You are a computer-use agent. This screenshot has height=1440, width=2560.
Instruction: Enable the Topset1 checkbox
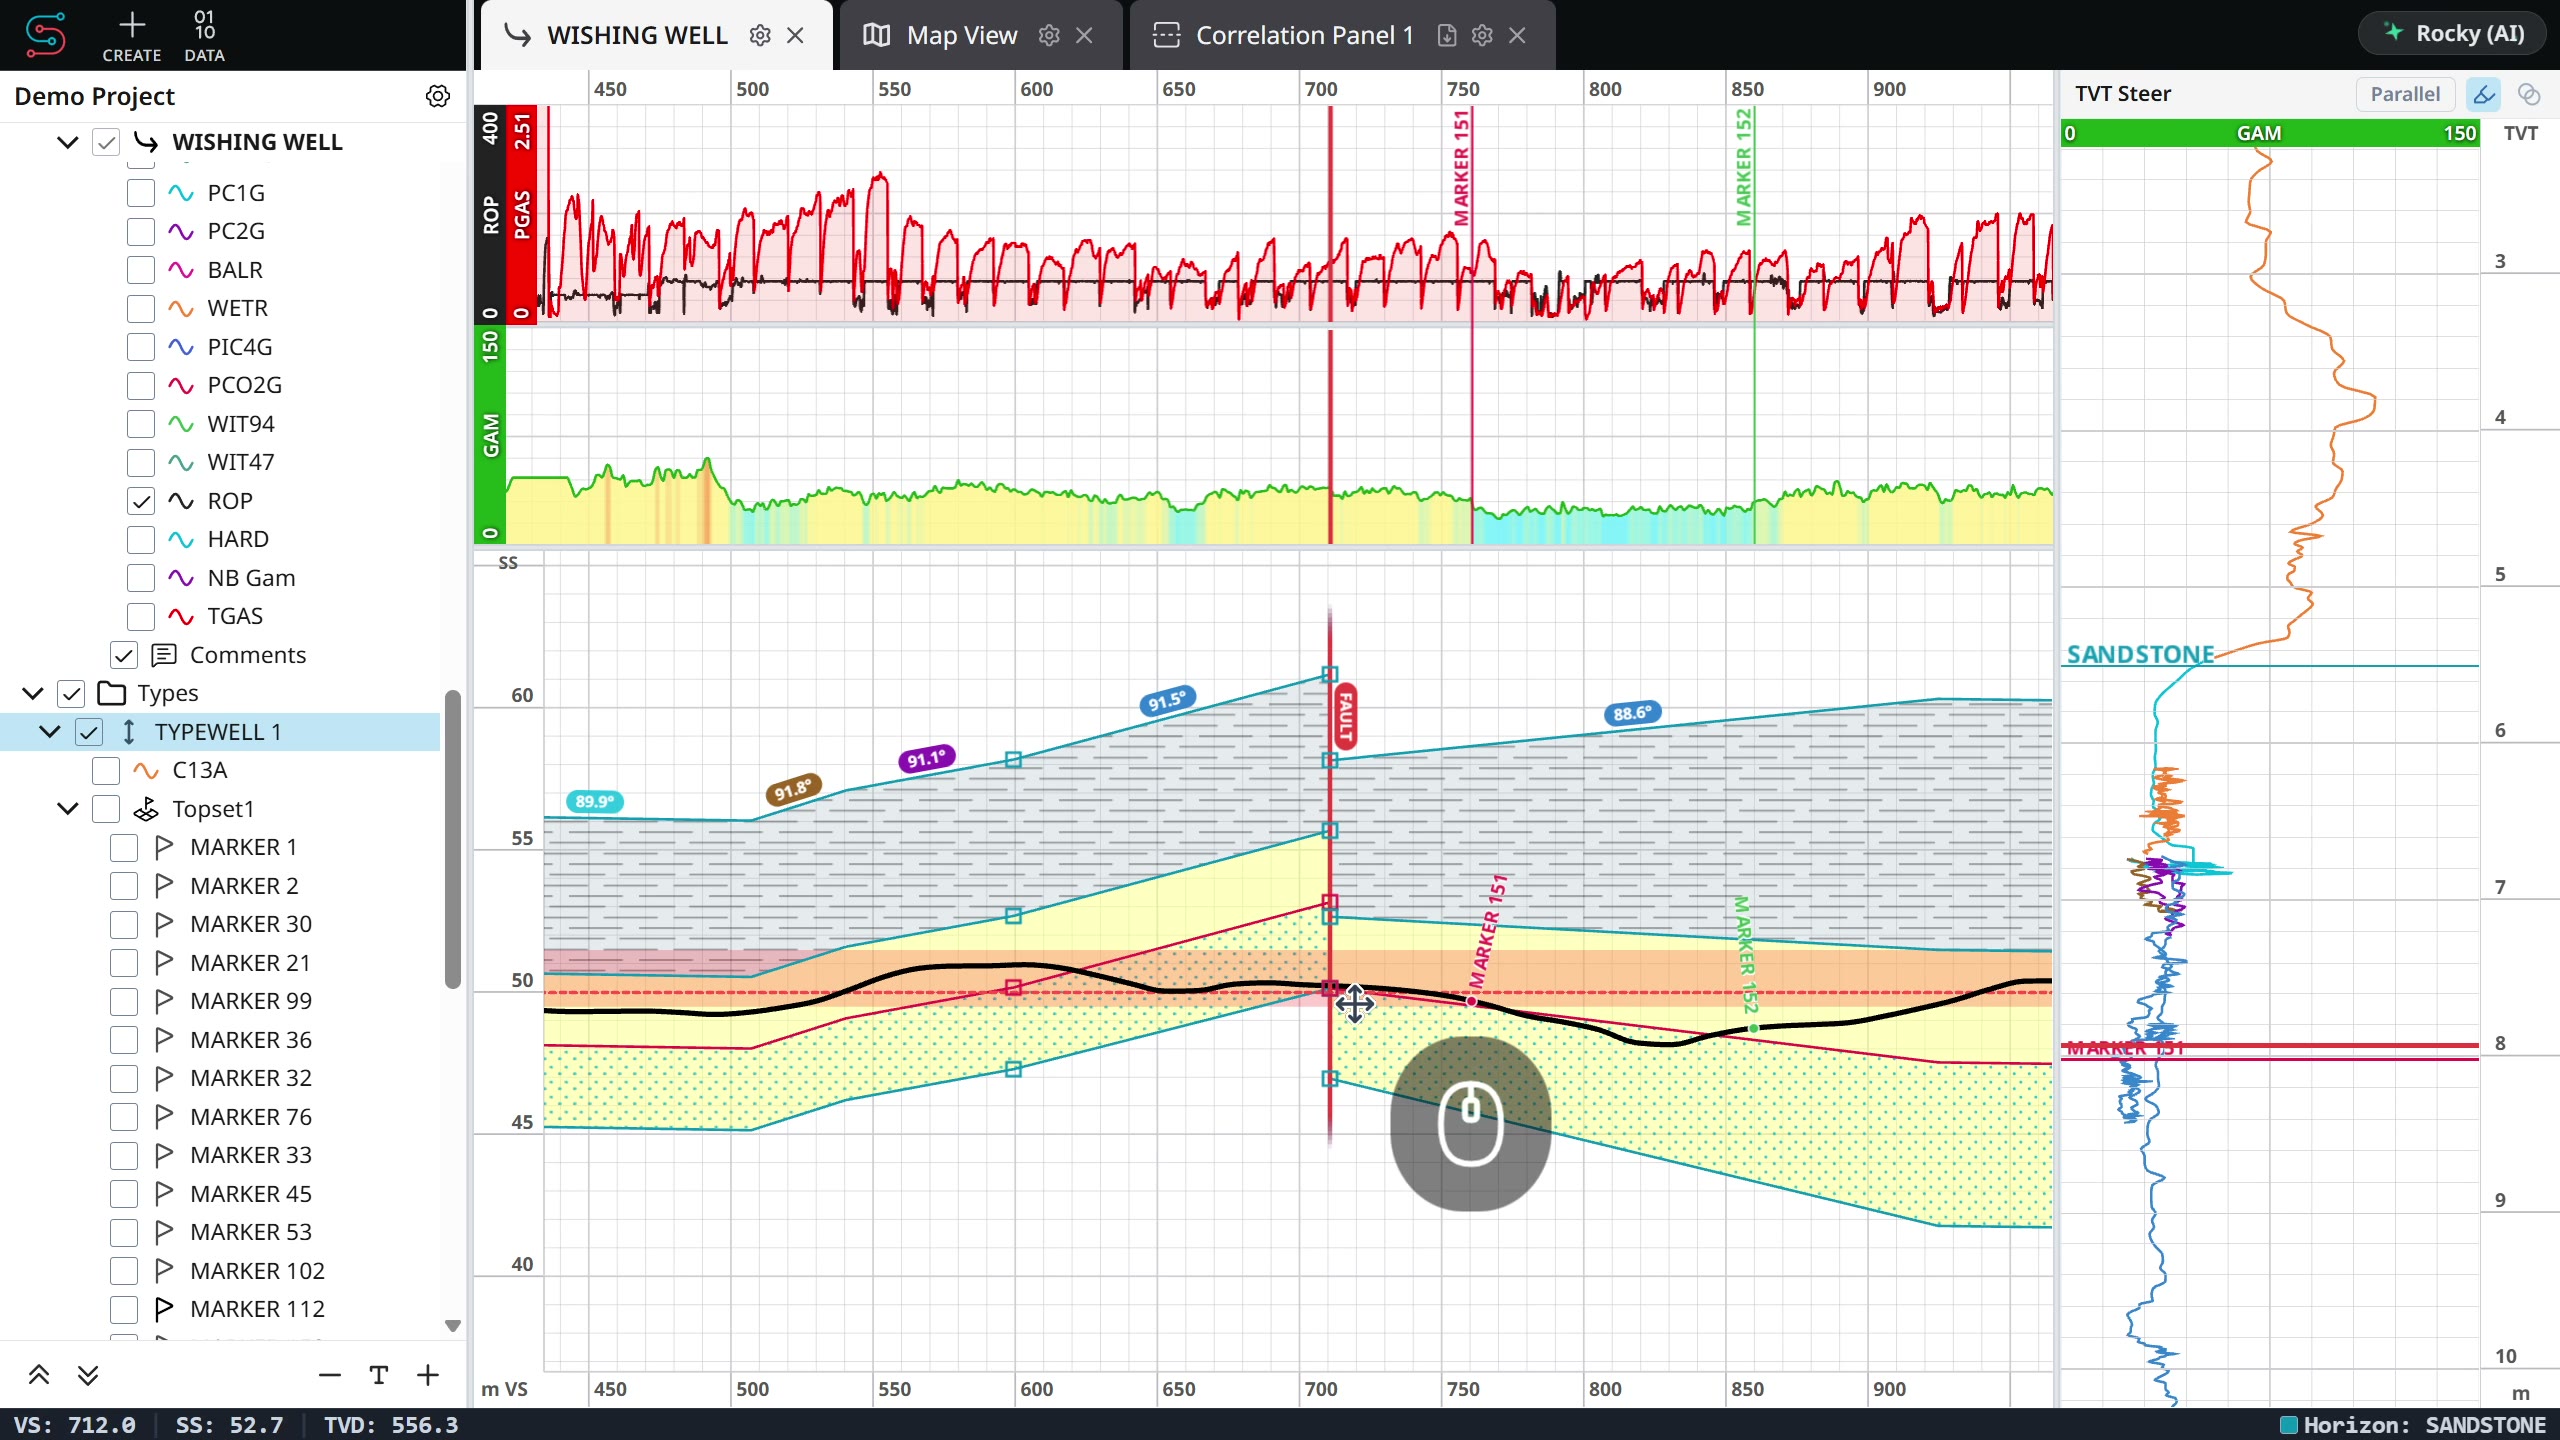(106, 809)
